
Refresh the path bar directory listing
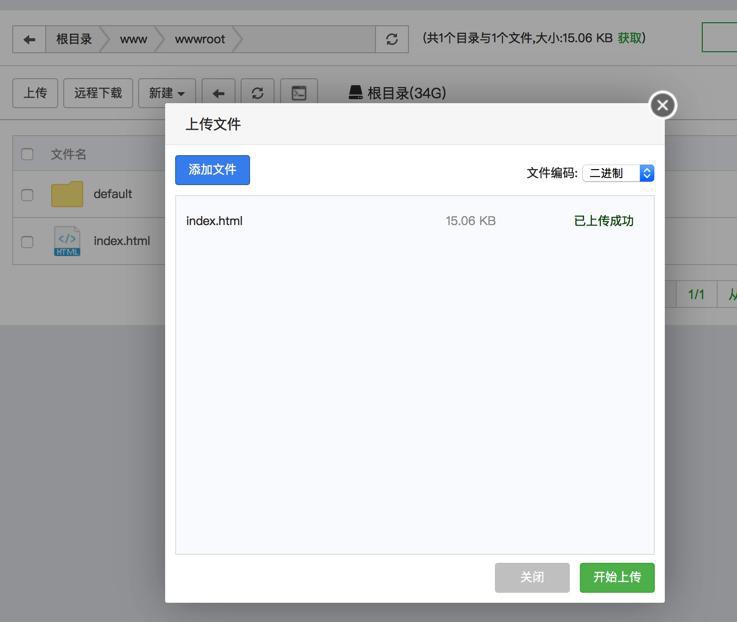pyautogui.click(x=392, y=39)
